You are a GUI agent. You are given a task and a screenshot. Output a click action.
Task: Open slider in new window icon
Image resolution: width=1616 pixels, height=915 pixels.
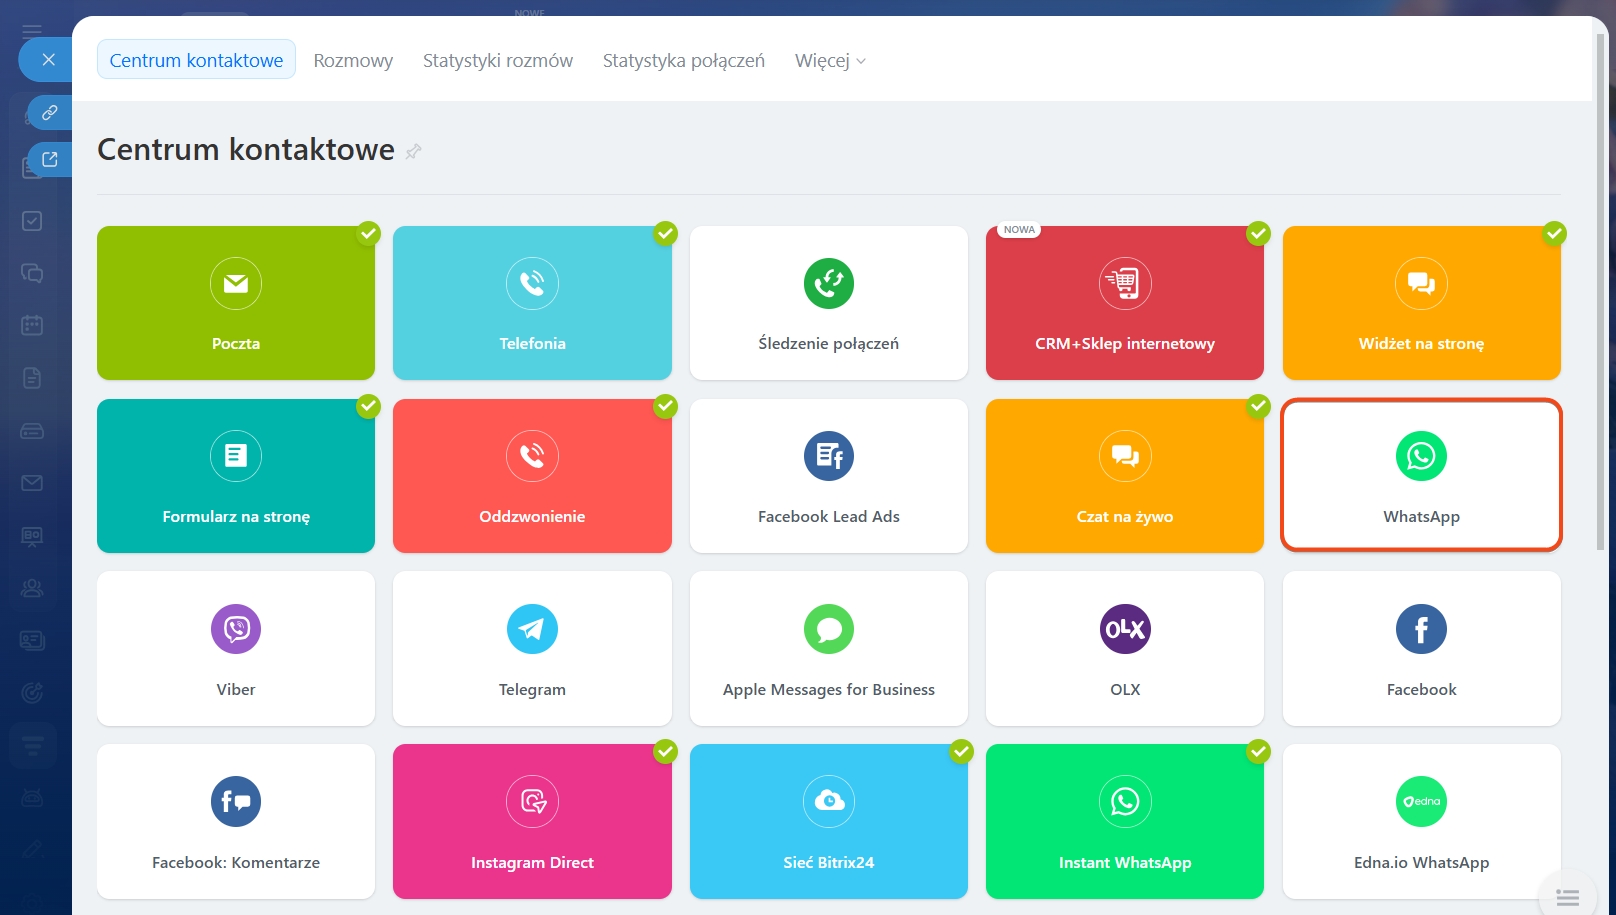(49, 159)
